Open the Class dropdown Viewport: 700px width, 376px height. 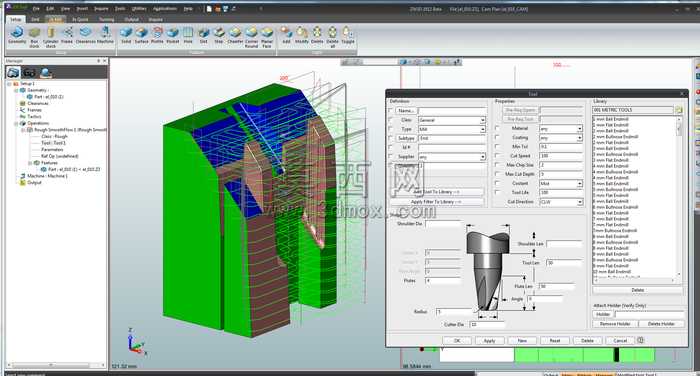pyautogui.click(x=483, y=120)
